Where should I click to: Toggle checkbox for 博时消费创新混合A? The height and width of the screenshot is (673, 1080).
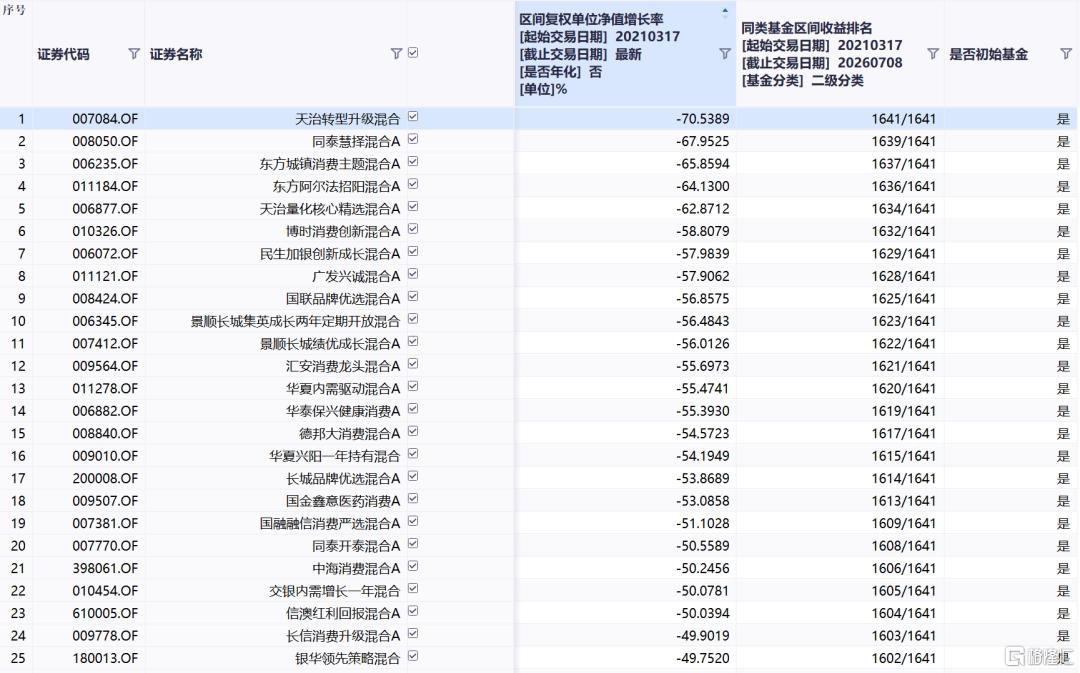coord(413,229)
